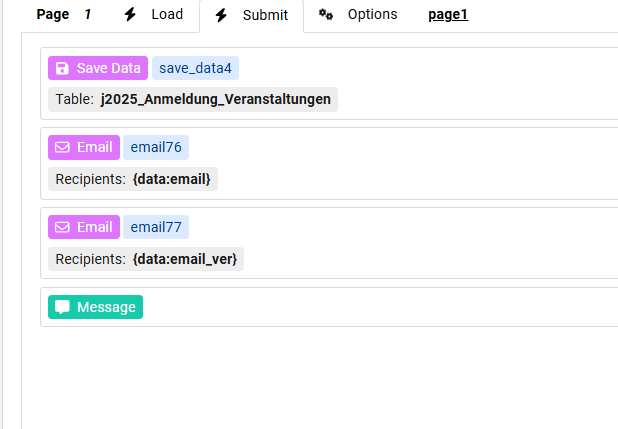Image resolution: width=618 pixels, height=429 pixels.
Task: Select the email77 name tag
Action: 156,227
